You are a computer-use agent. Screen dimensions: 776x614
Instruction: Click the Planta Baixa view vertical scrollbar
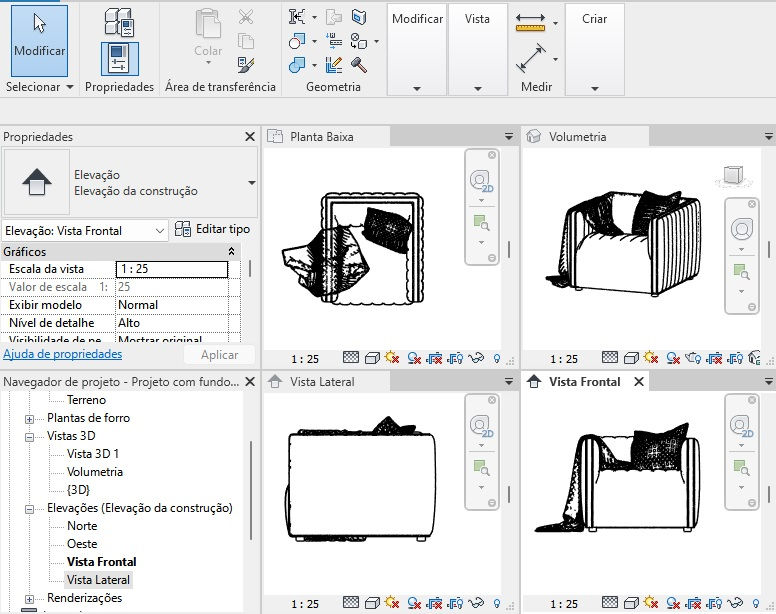point(509,250)
